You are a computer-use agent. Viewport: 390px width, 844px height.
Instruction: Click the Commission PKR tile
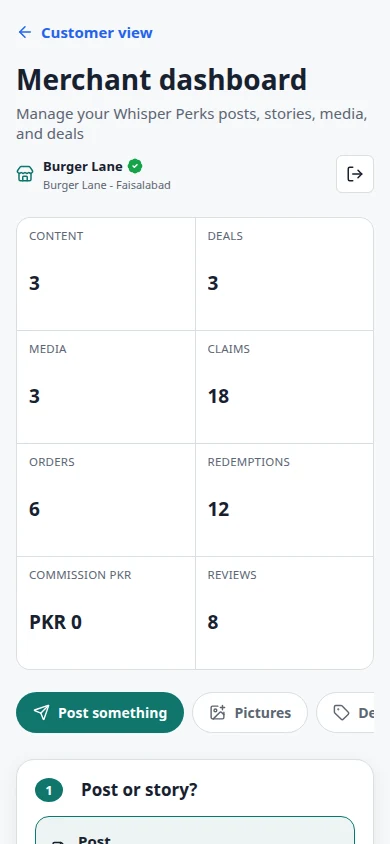pos(106,613)
